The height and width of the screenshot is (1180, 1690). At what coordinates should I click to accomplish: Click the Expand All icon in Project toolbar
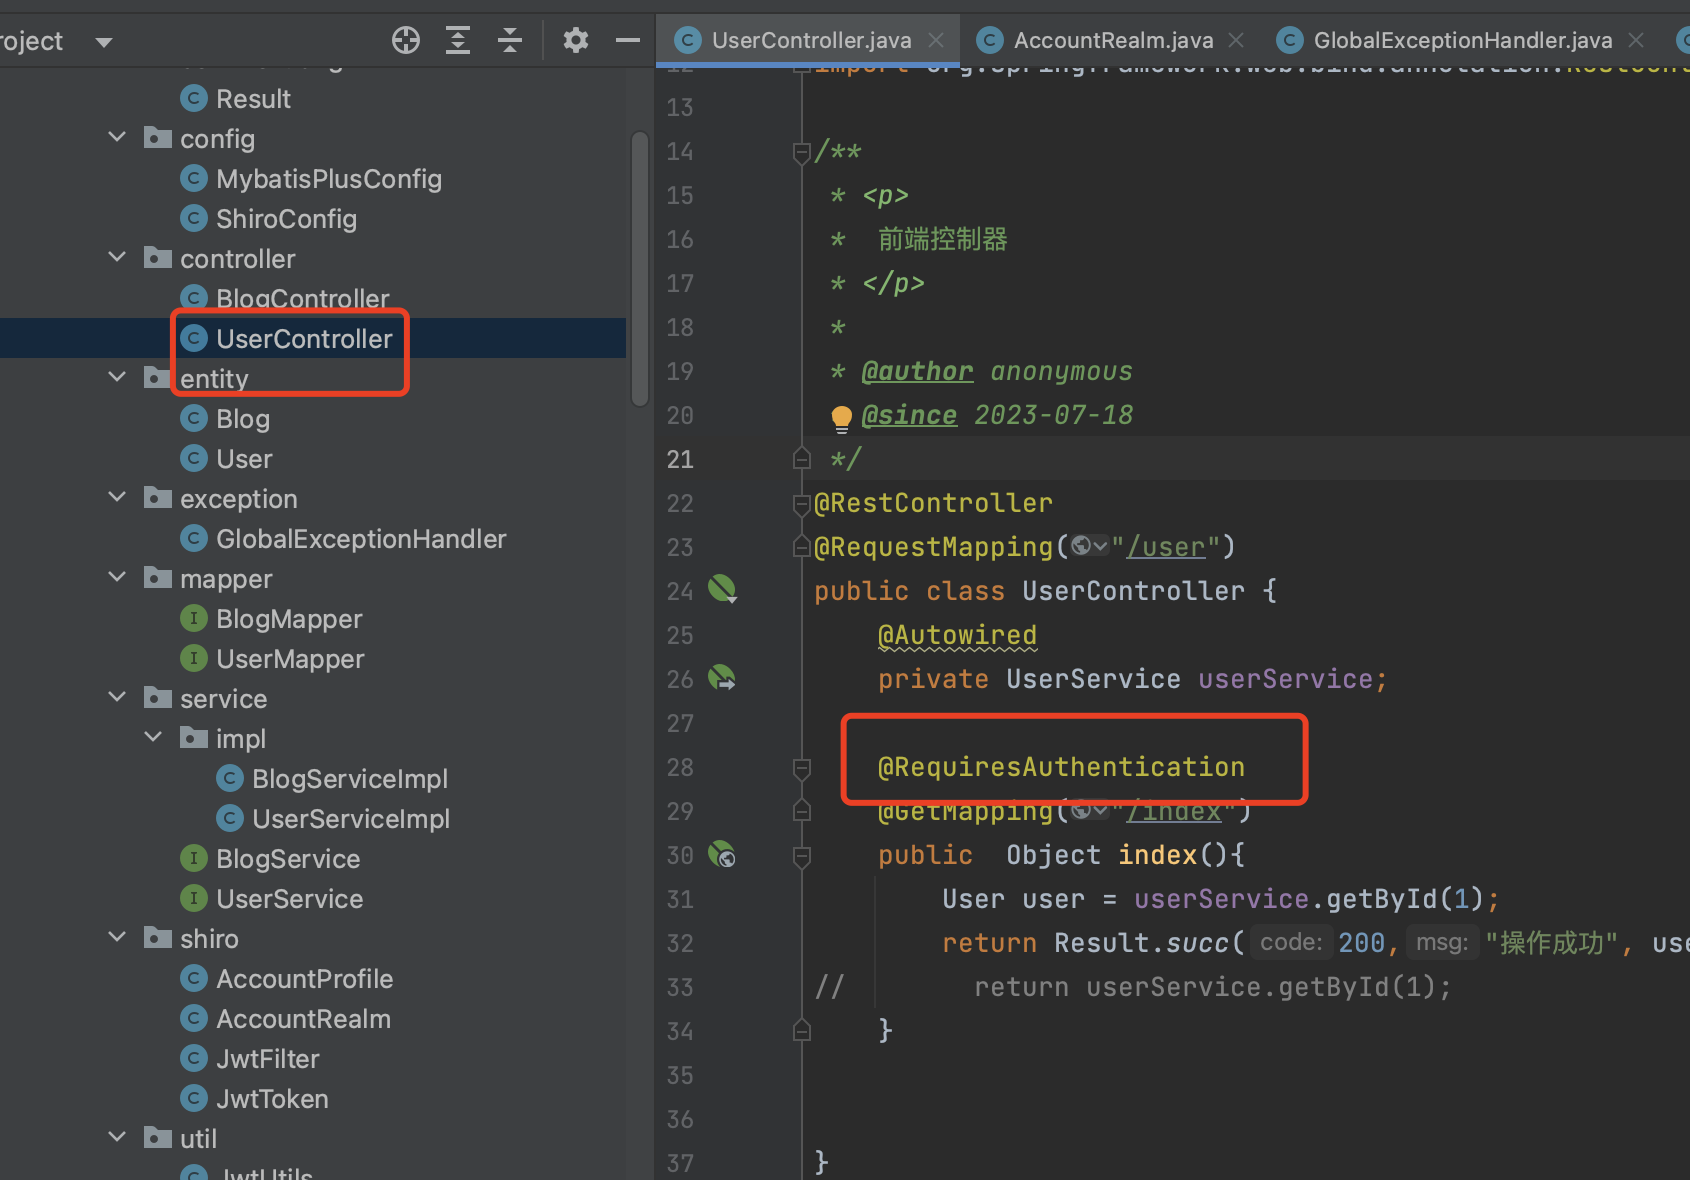pos(458,40)
